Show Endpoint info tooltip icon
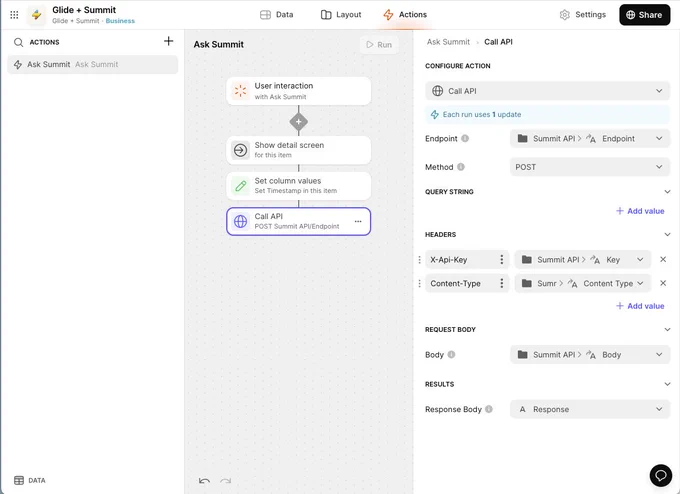Screen dimensions: 680x494 pos(465,138)
